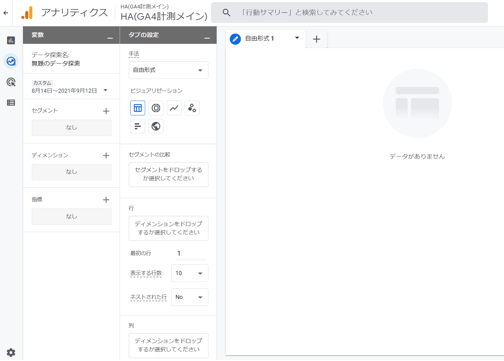Viewport: 504px width, 361px height.
Task: Open Advertising sidebar icon
Action: 11,82
